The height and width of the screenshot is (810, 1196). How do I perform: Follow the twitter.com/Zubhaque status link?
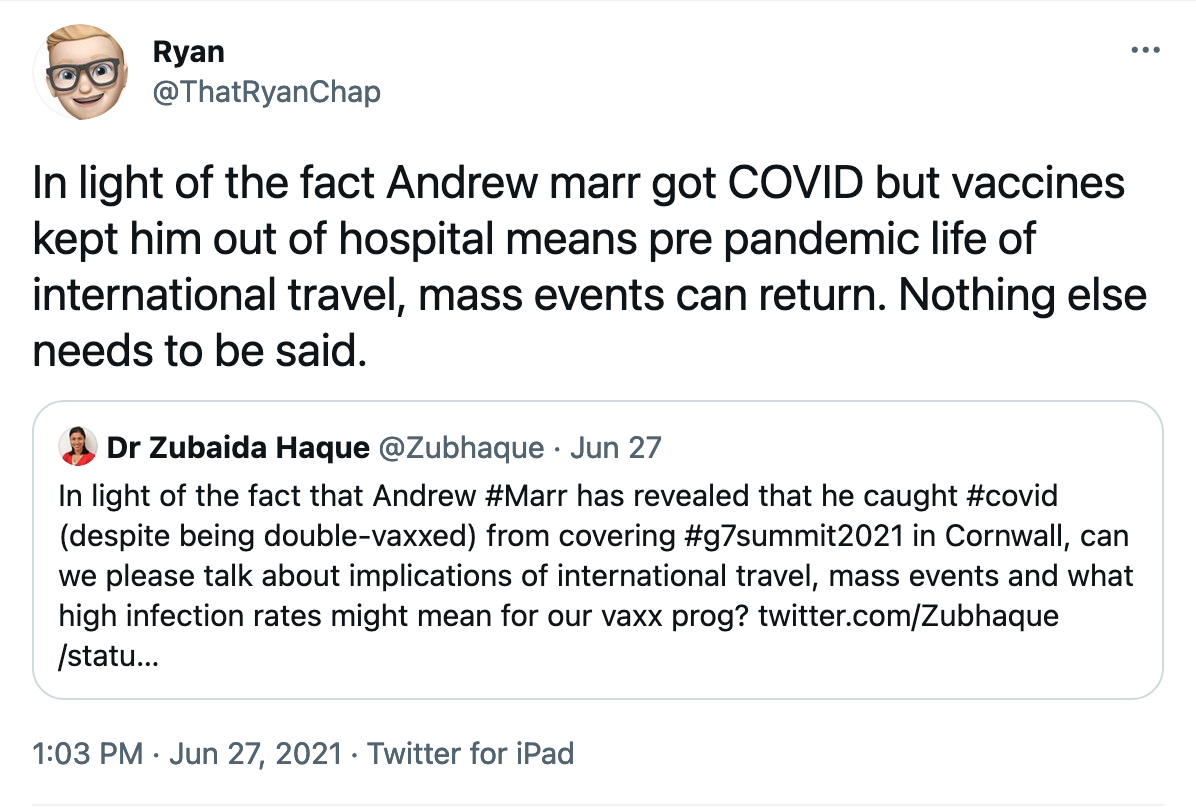point(908,616)
